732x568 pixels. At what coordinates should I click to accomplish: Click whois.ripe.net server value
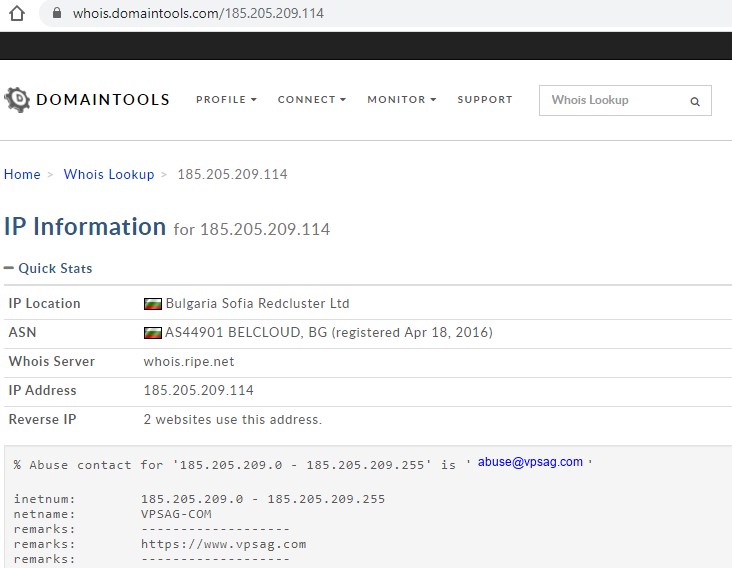(x=189, y=361)
